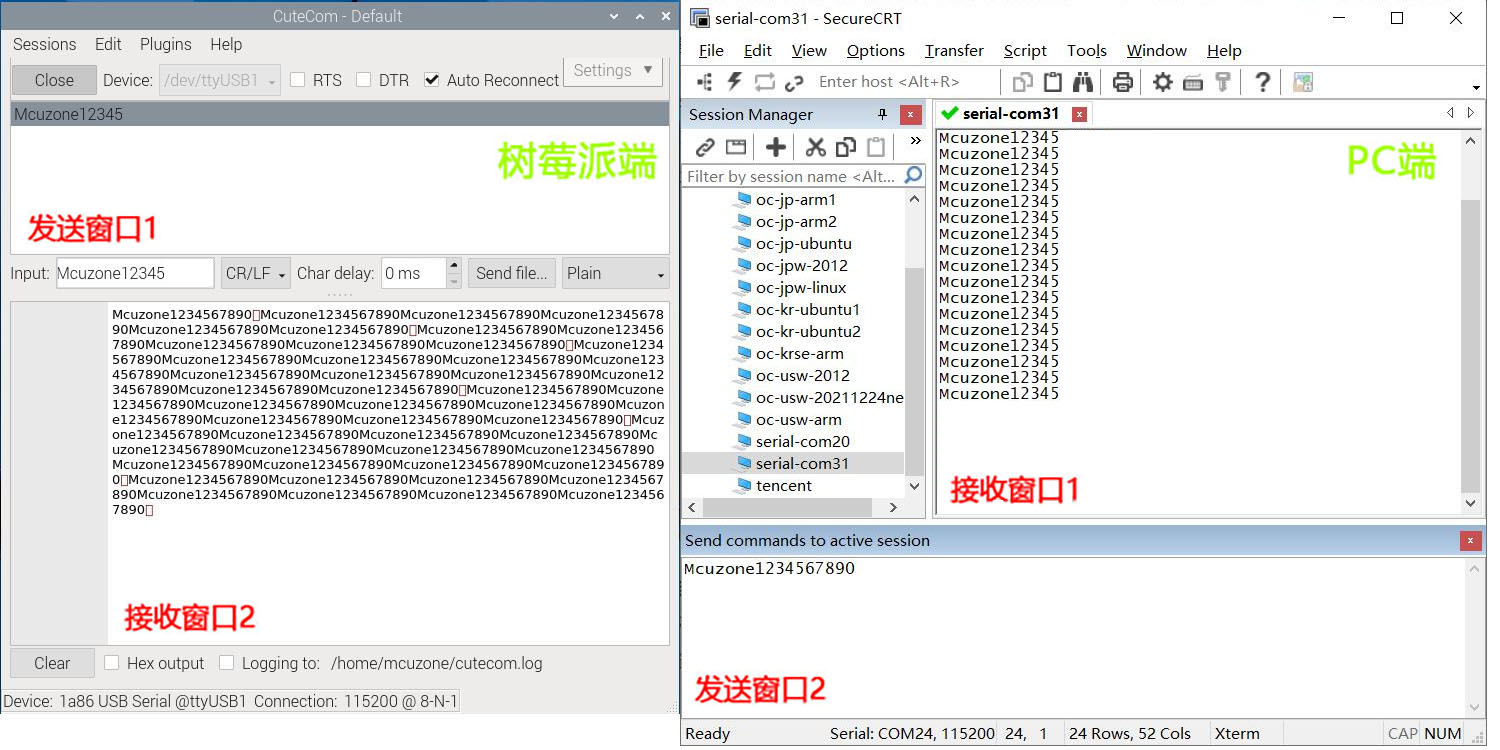Click the CuteCom Input text field

(135, 273)
